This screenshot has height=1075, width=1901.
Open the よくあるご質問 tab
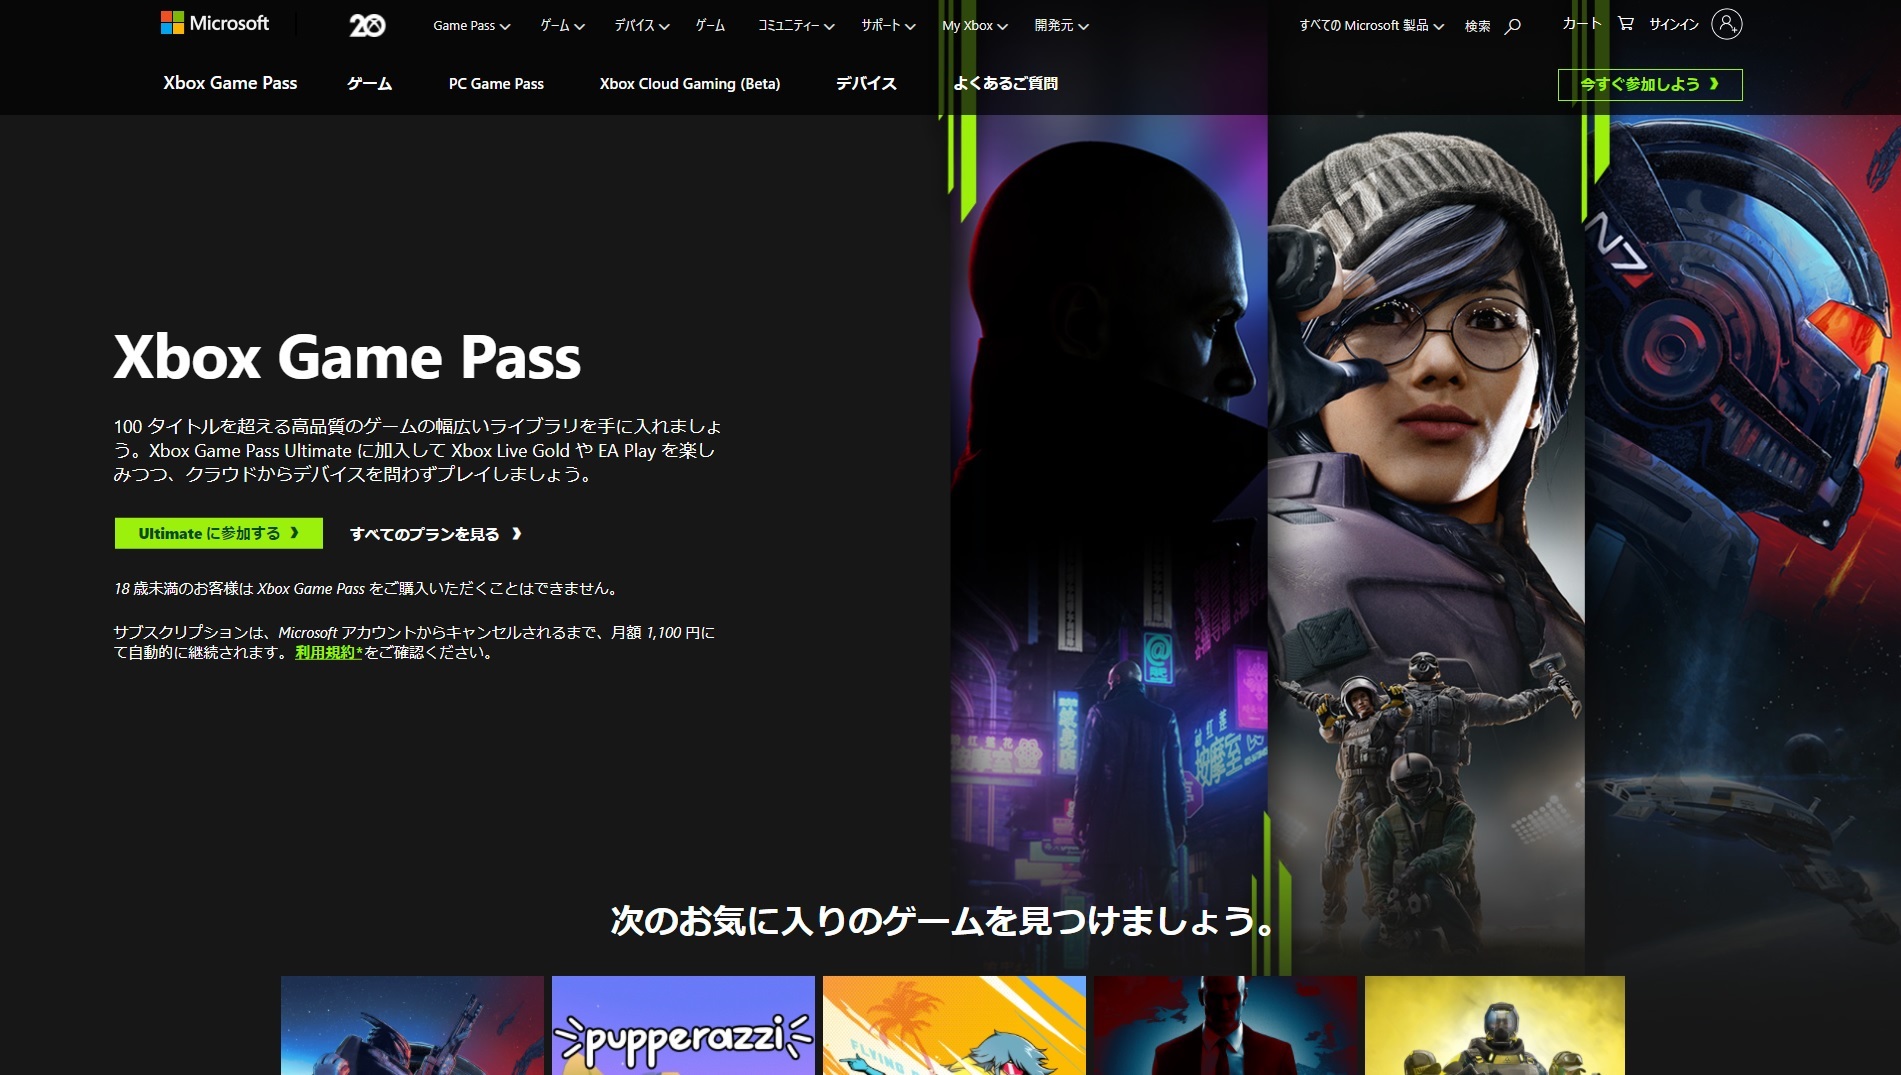tap(1005, 84)
